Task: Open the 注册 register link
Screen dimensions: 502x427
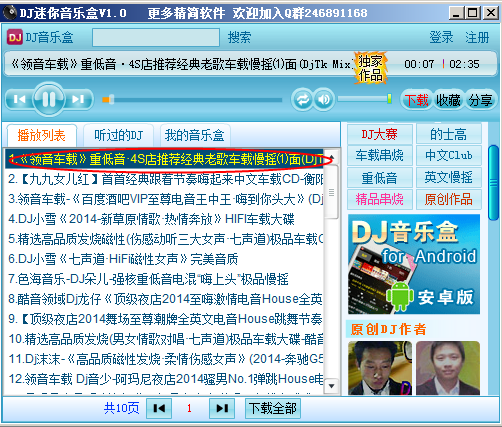Action: coord(477,37)
